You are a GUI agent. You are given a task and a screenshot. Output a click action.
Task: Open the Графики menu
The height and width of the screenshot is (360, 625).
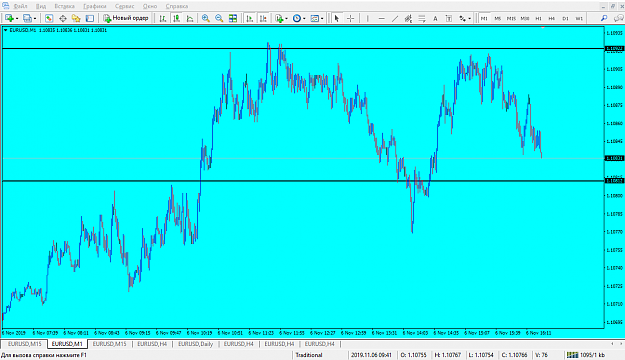95,6
